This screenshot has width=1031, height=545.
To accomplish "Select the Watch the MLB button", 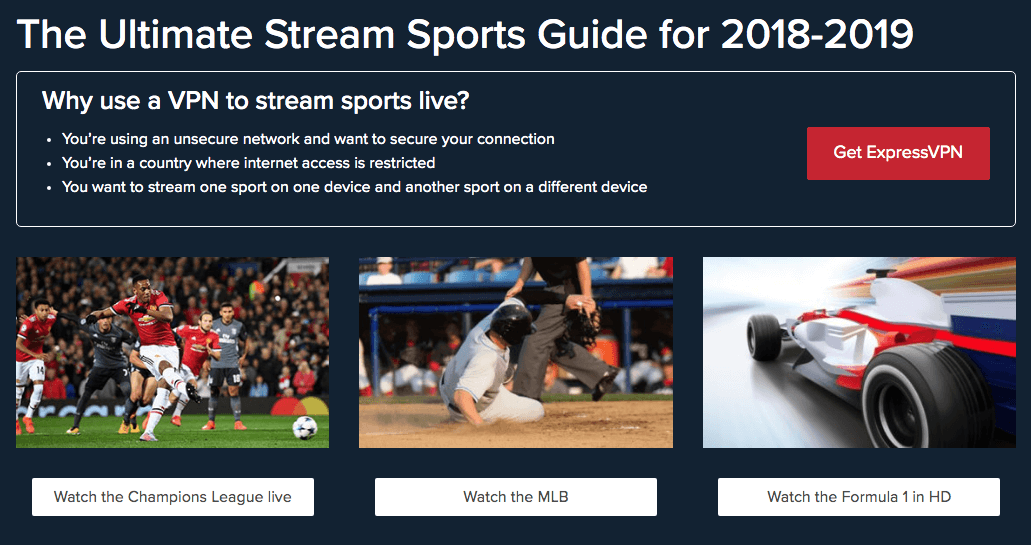I will [516, 497].
